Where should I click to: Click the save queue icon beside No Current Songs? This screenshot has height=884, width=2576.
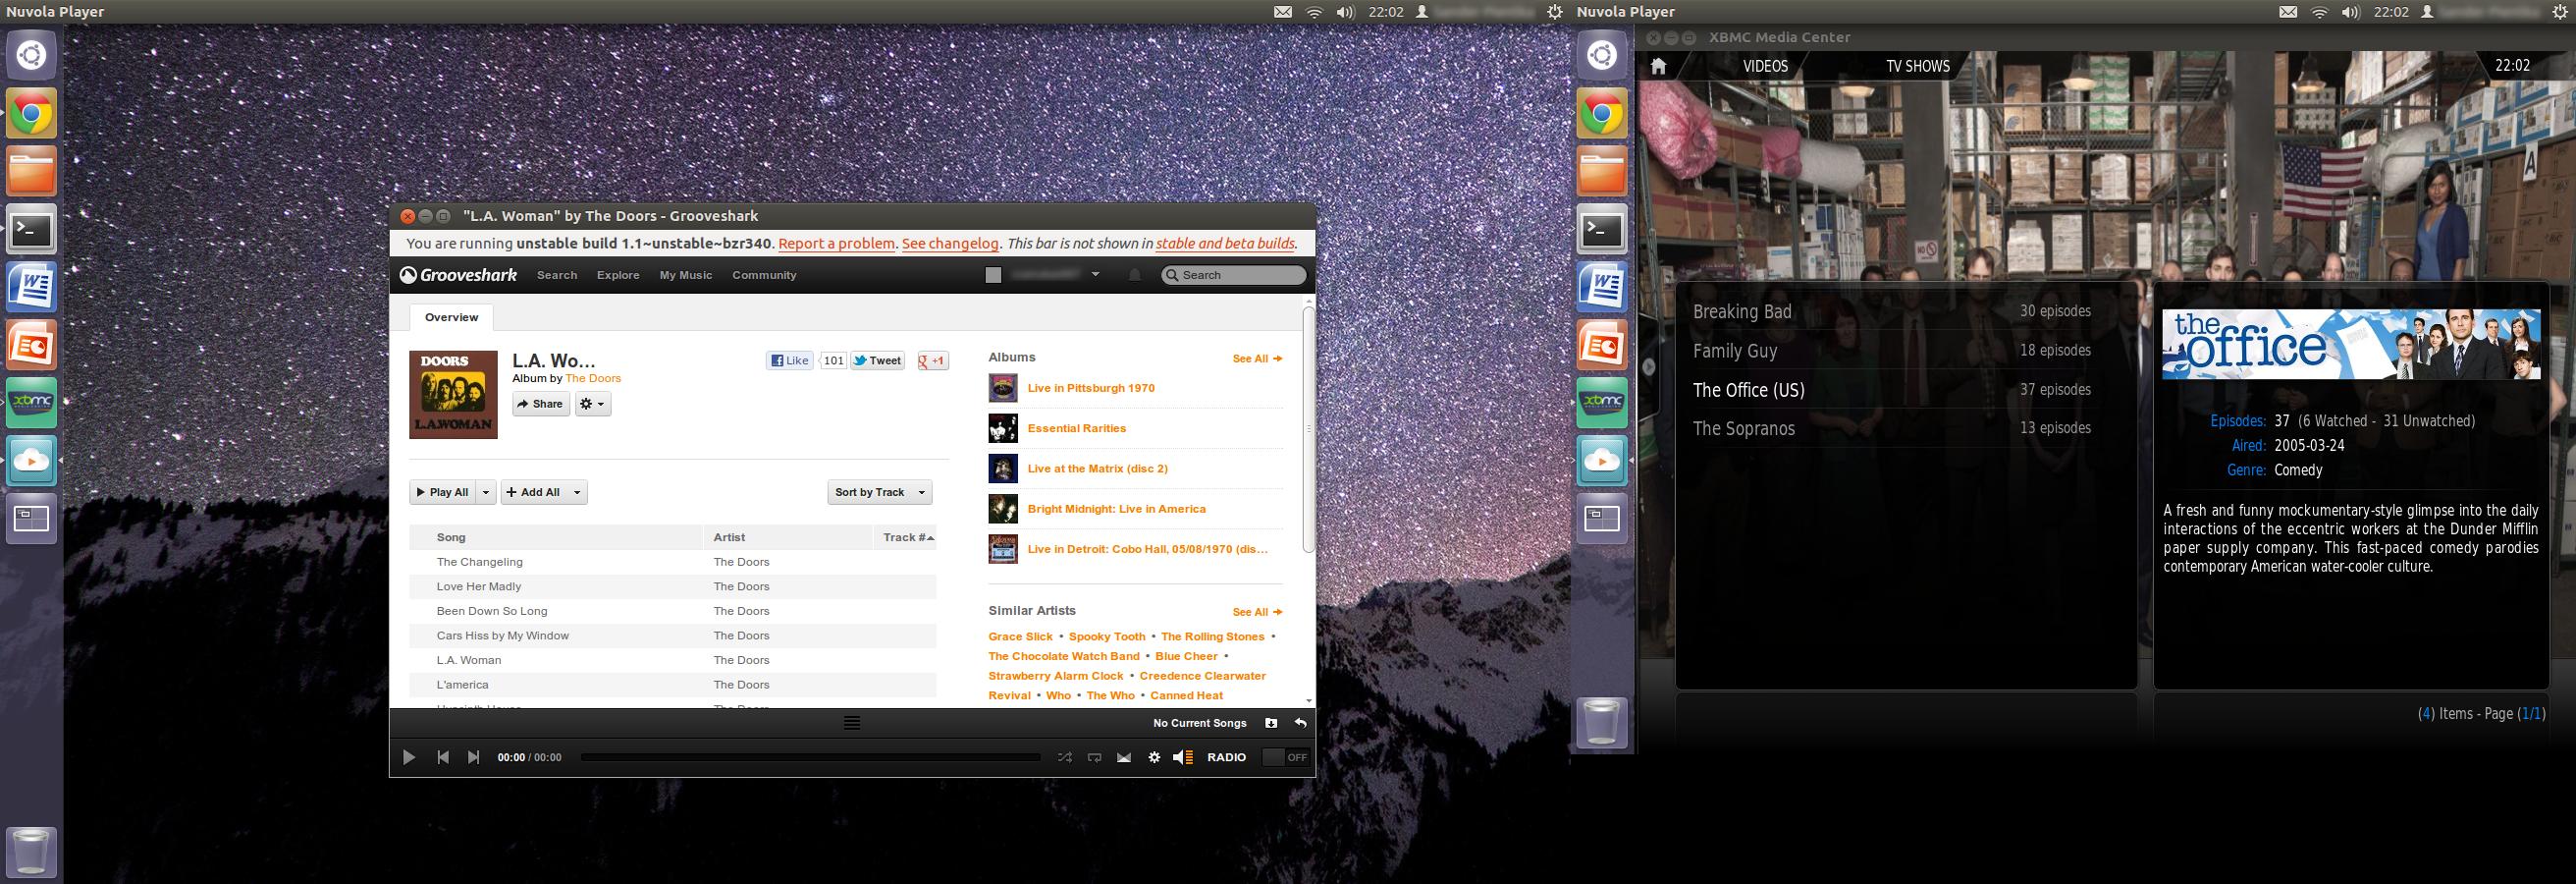click(1271, 723)
